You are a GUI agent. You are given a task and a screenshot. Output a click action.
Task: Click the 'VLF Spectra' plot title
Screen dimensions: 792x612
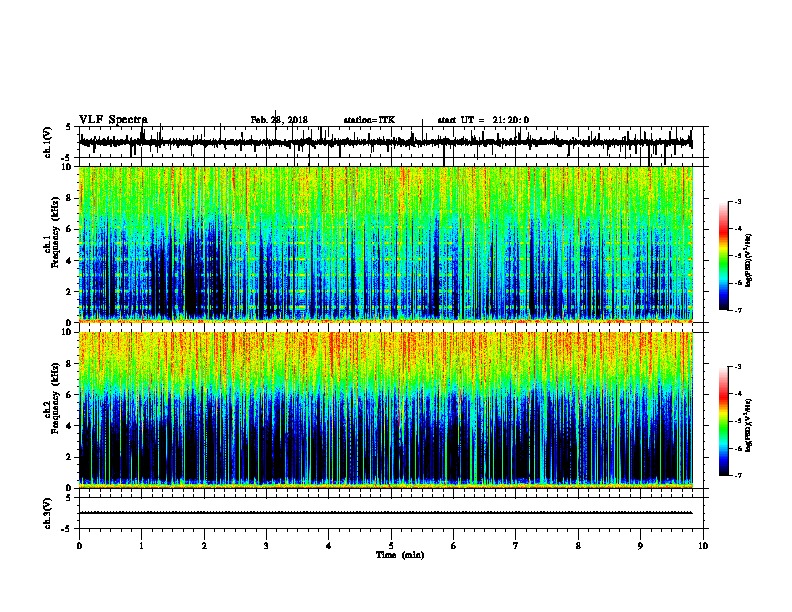coord(113,119)
